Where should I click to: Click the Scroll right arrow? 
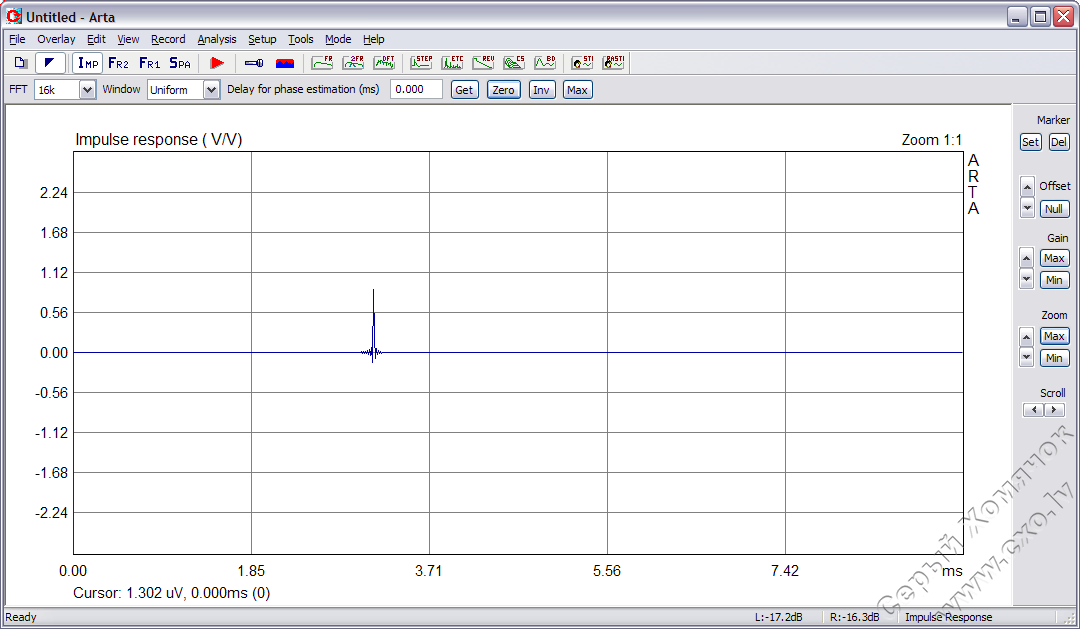1054,410
